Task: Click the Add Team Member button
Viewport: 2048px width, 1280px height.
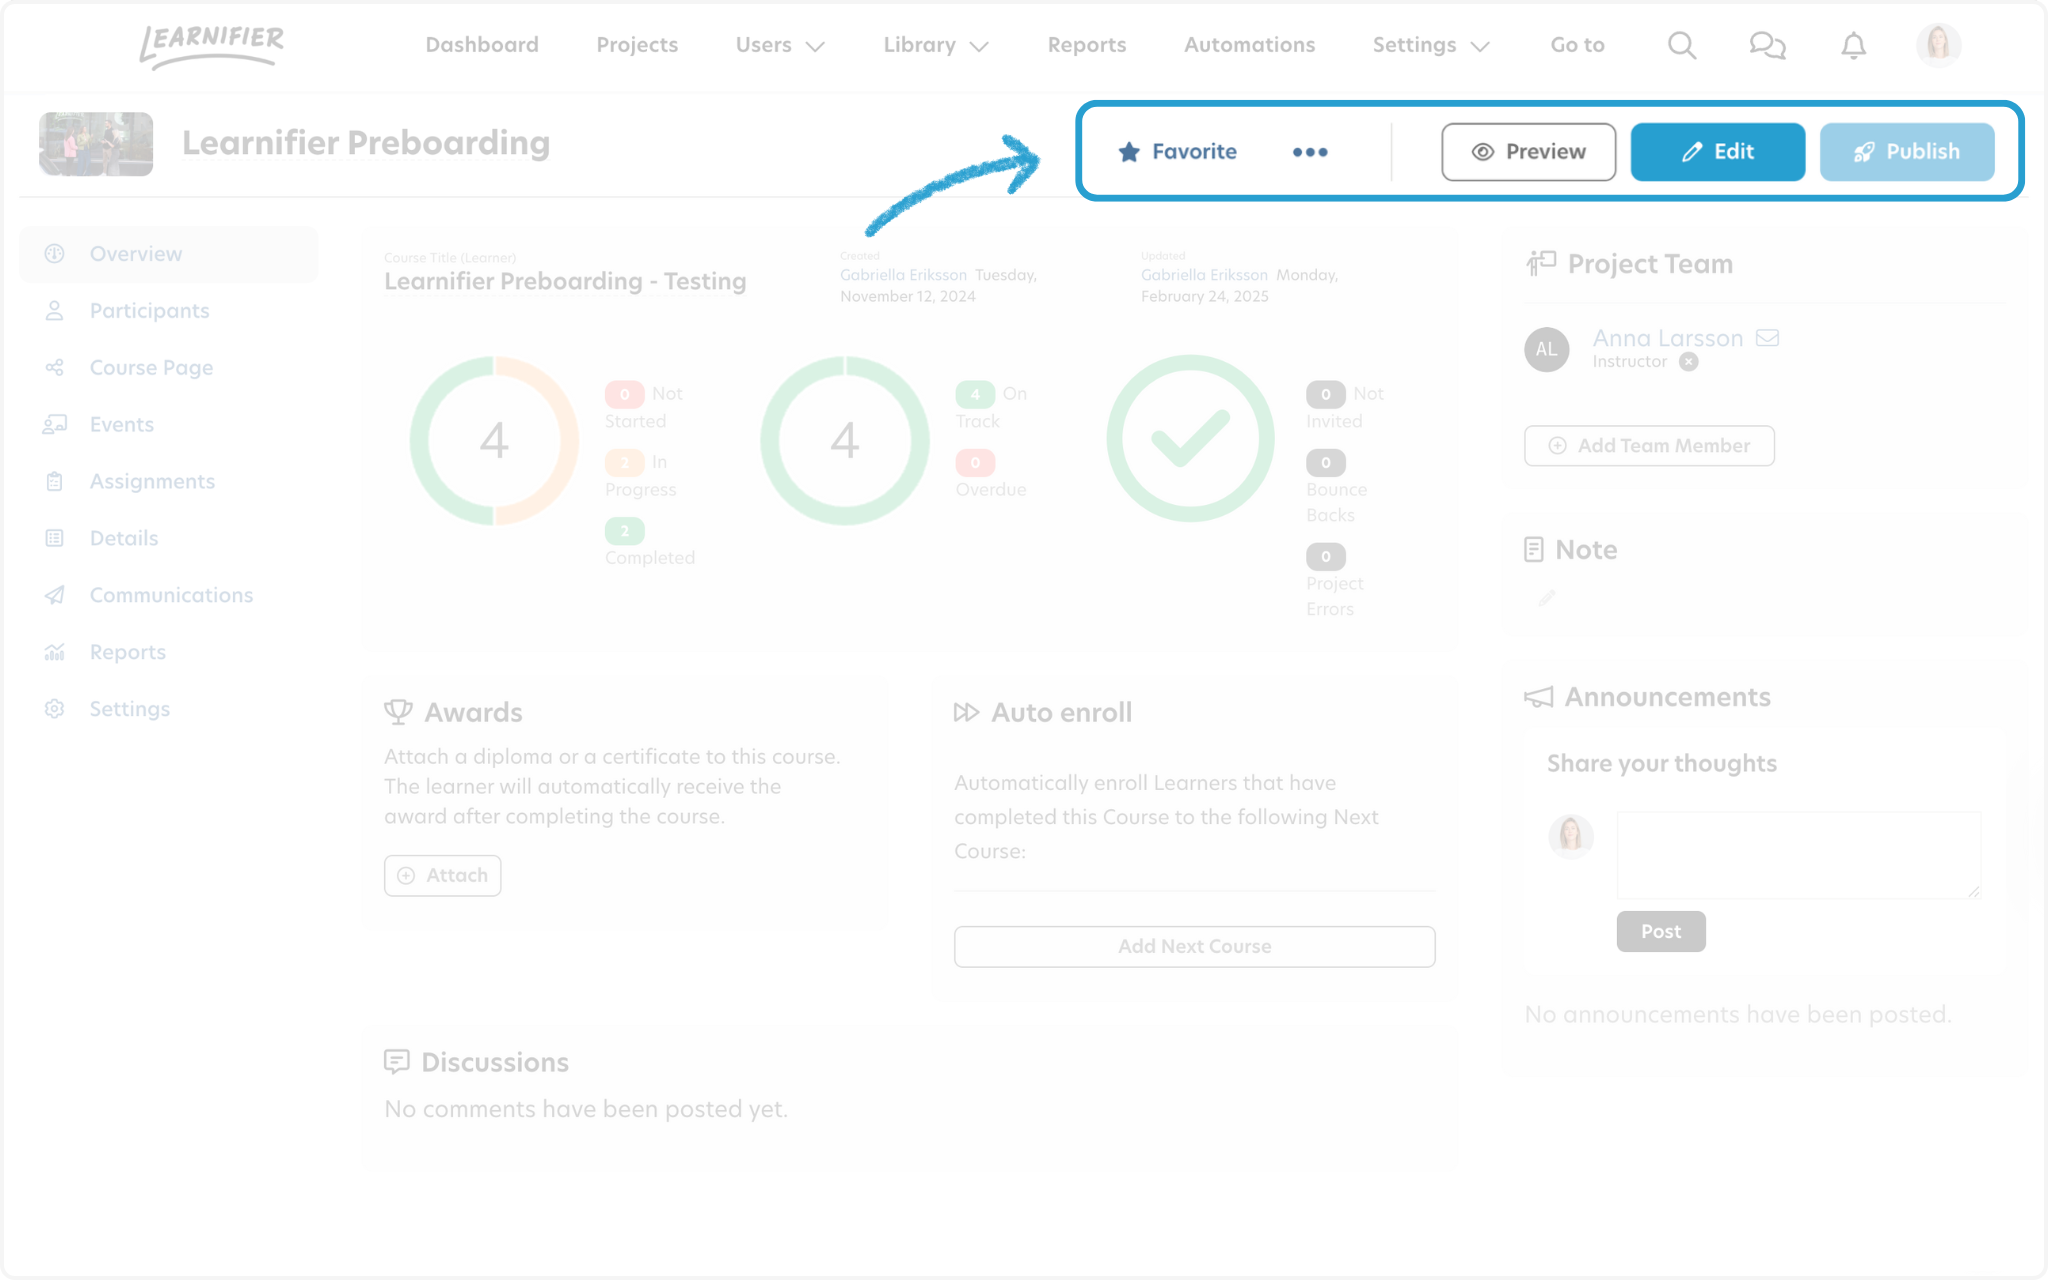Action: tap(1649, 446)
